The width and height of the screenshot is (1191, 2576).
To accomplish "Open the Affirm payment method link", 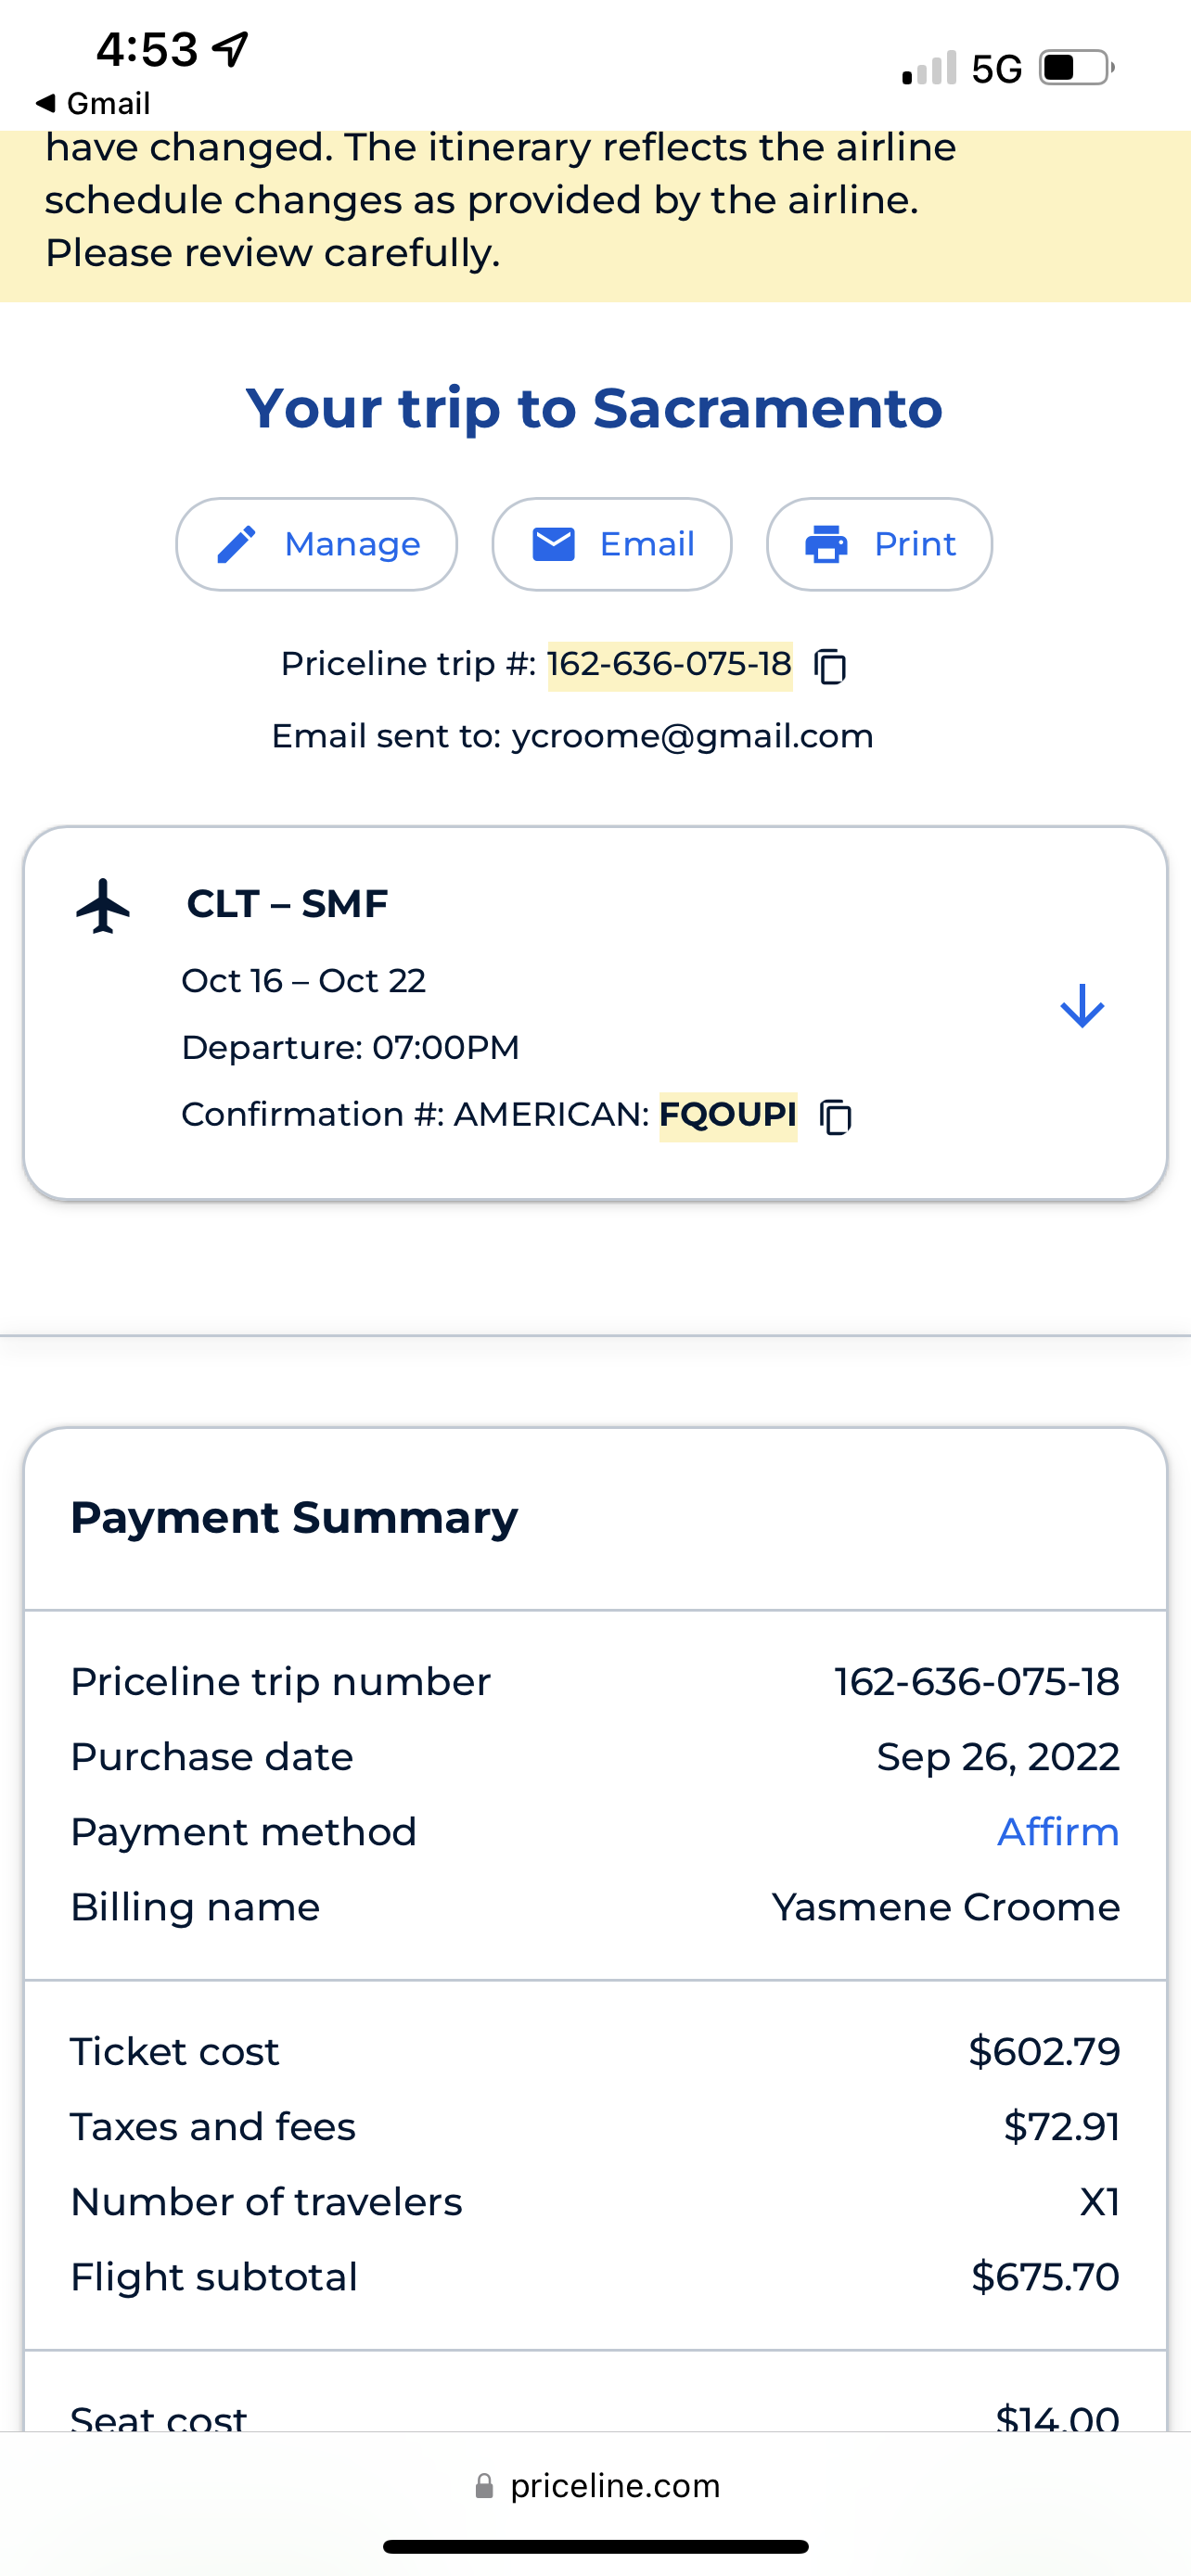I will (1057, 1832).
